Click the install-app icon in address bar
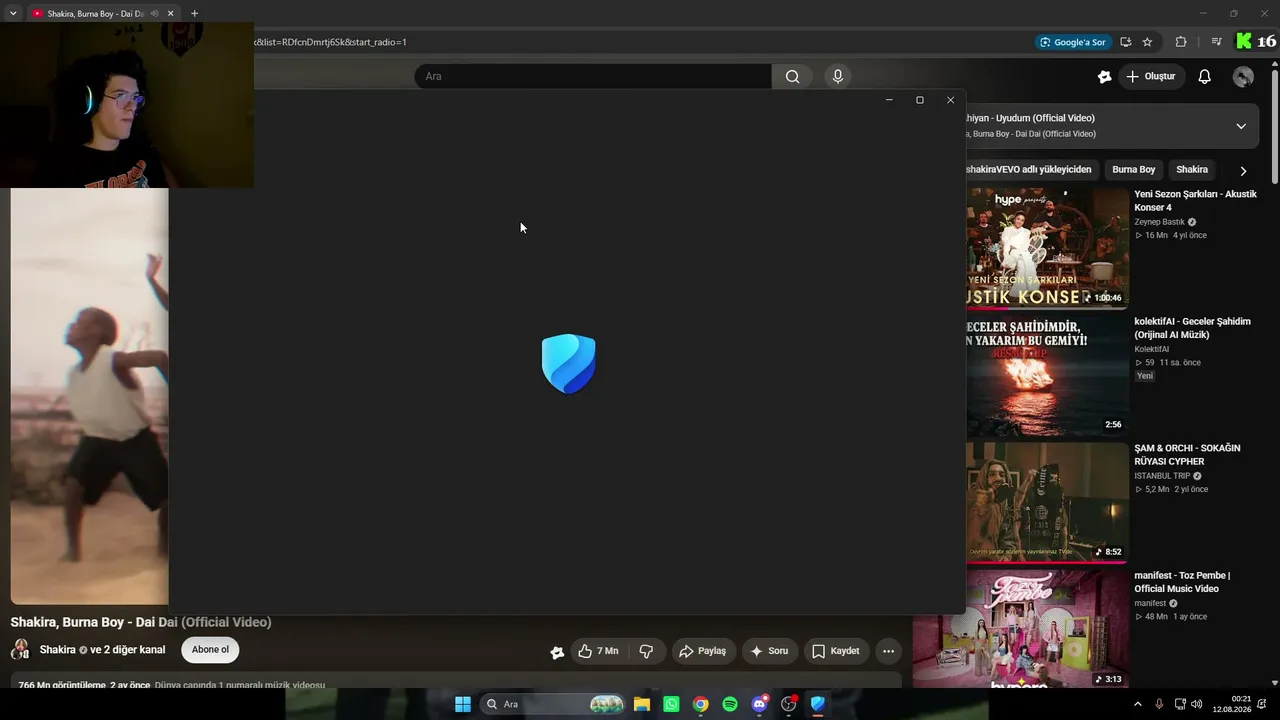Screen dimensions: 1280x720 [x=1126, y=42]
